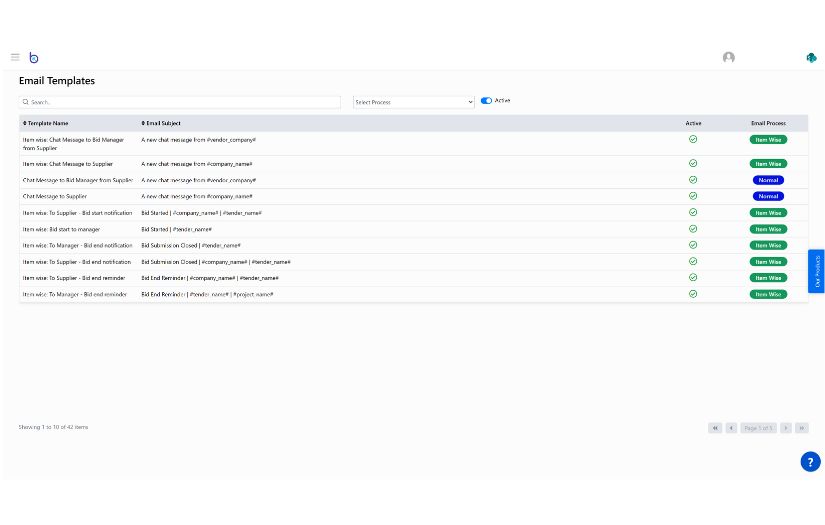
Task: Open the Select Process dropdown
Action: pos(414,102)
